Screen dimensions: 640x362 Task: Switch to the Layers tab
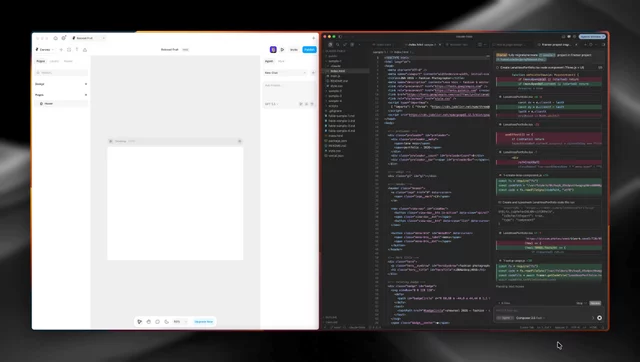[54, 61]
